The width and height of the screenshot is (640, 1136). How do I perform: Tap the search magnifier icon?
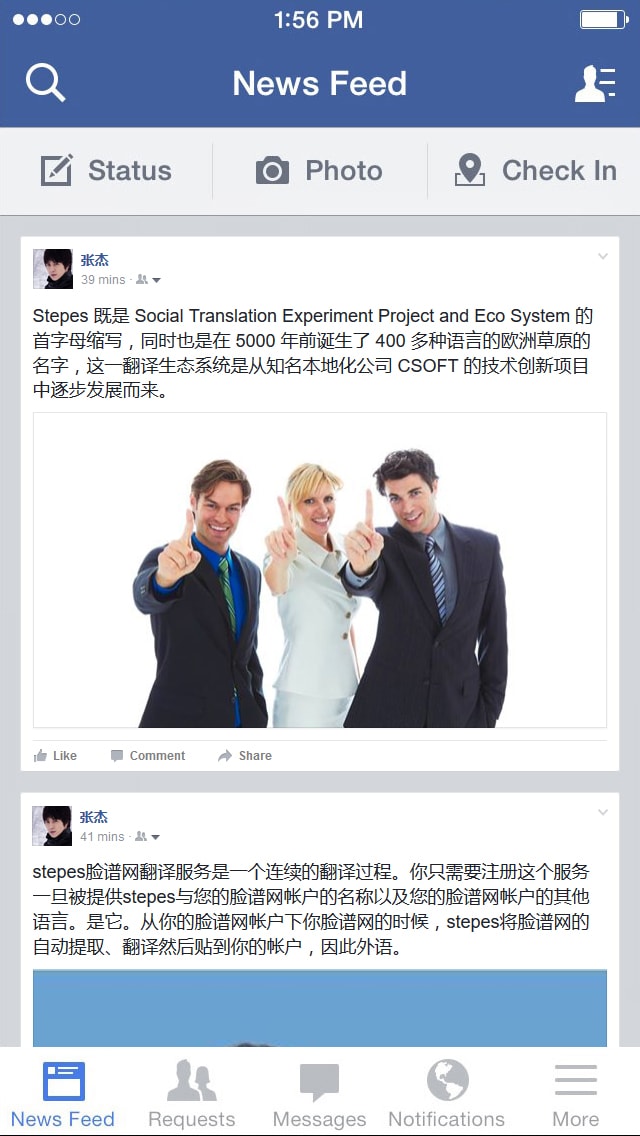[46, 83]
